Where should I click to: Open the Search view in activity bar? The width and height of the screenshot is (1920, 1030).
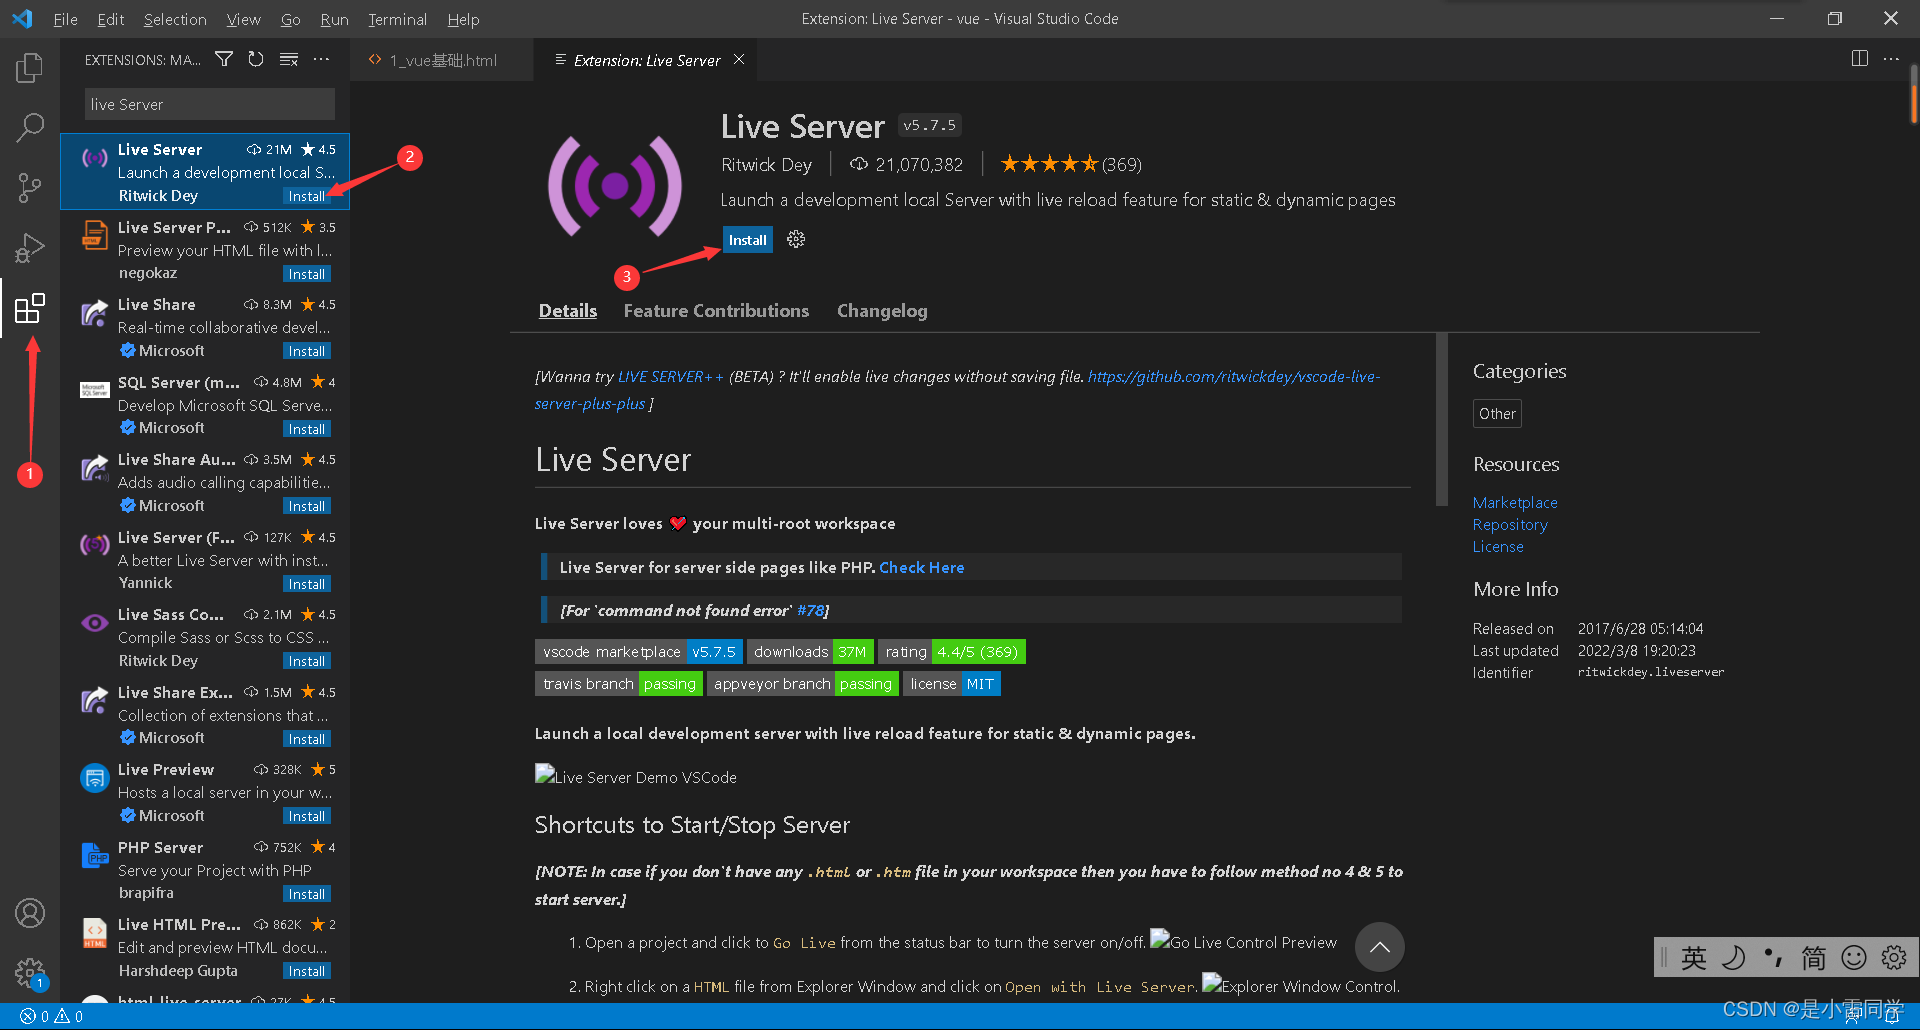click(x=30, y=127)
